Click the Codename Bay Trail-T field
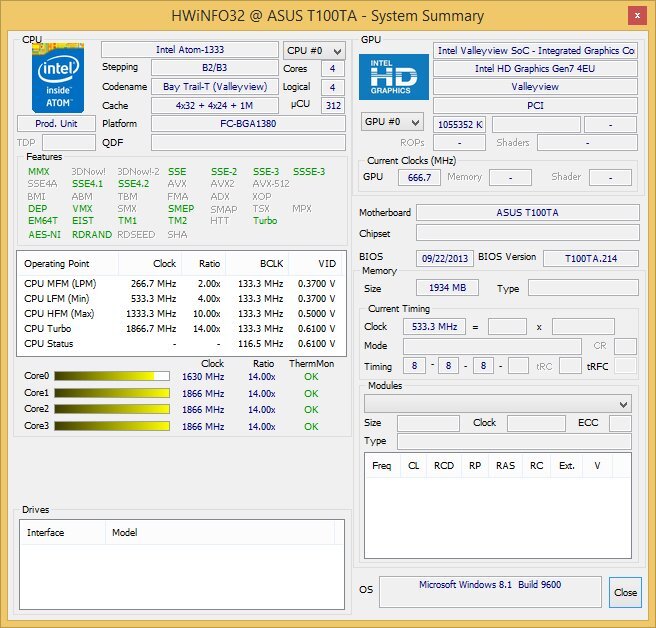This screenshot has width=656, height=628. 215,87
